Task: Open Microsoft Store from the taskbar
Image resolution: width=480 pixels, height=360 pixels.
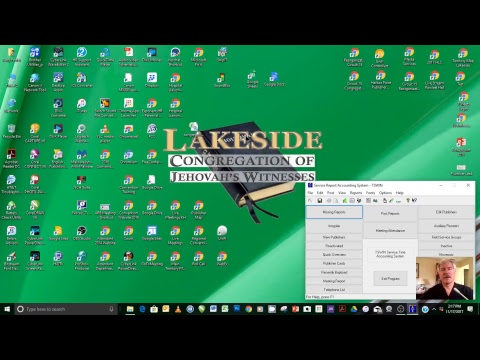Action: pyautogui.click(x=154, y=309)
